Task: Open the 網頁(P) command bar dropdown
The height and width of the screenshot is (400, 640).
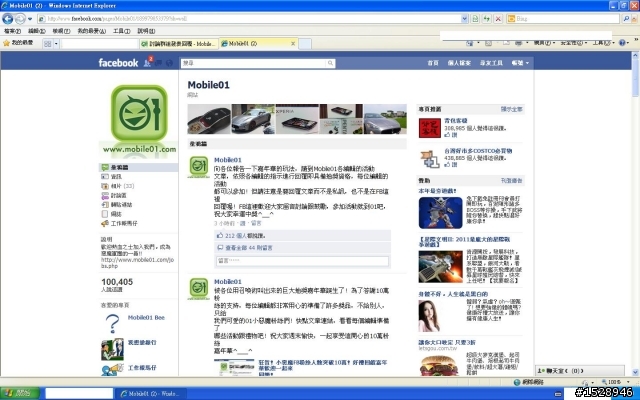Action: (x=544, y=43)
